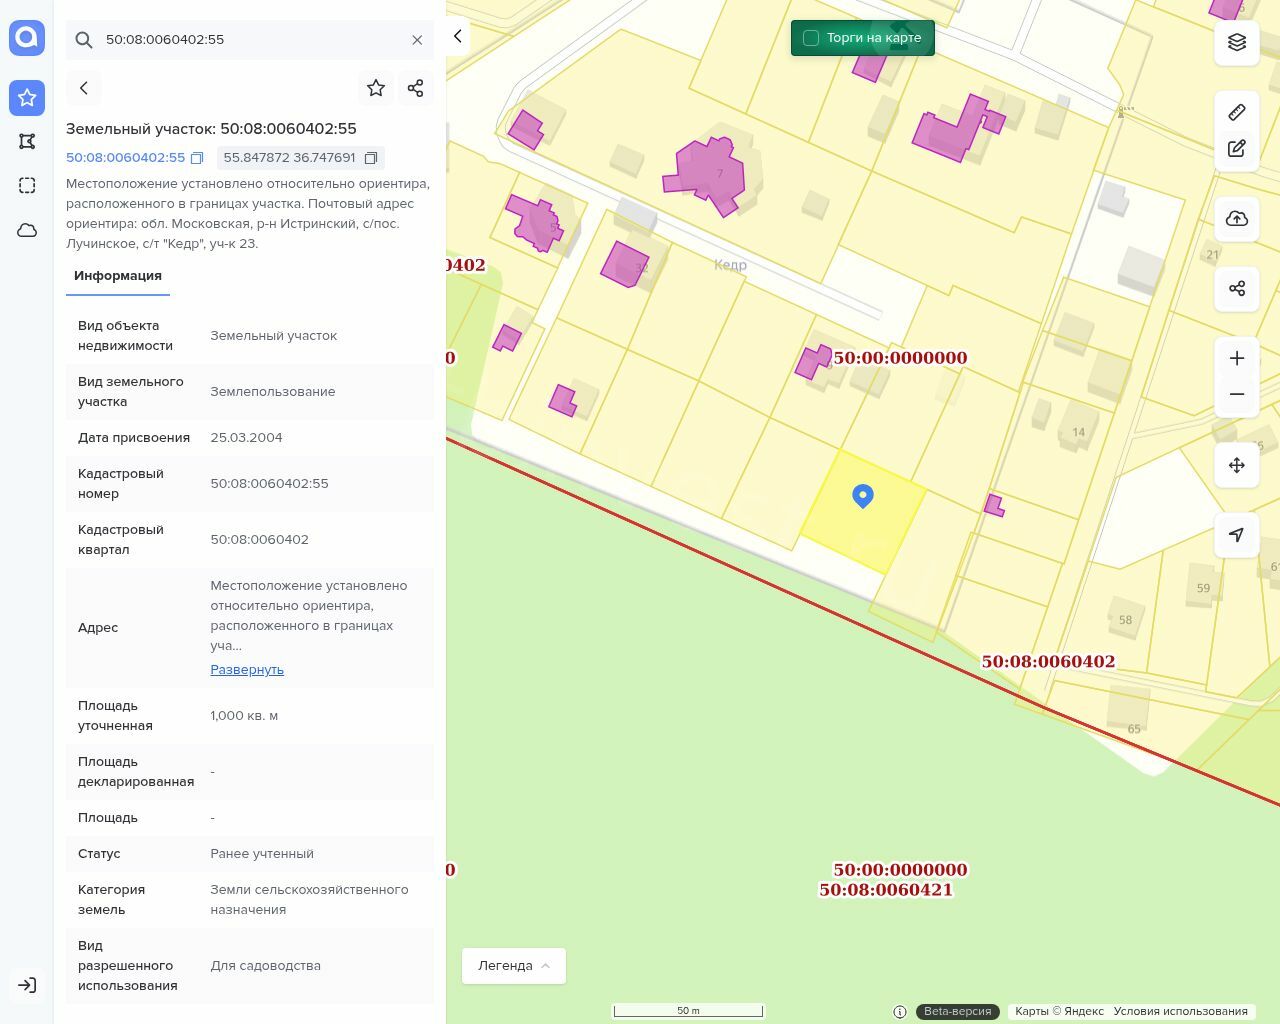Viewport: 1280px width, 1024px height.
Task: Zoom in on the map
Action: (x=1237, y=358)
